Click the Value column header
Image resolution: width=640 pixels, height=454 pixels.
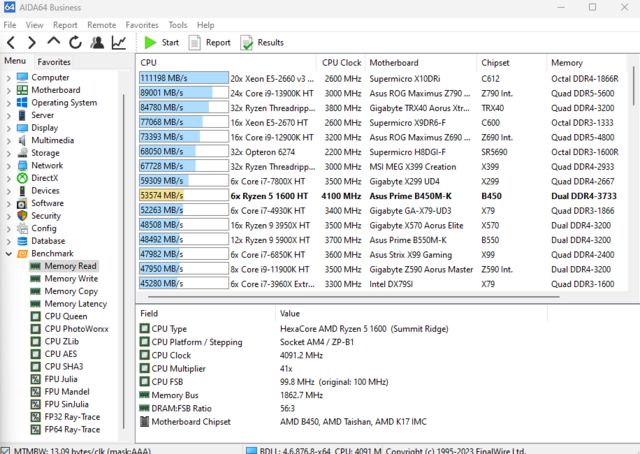tap(411, 314)
